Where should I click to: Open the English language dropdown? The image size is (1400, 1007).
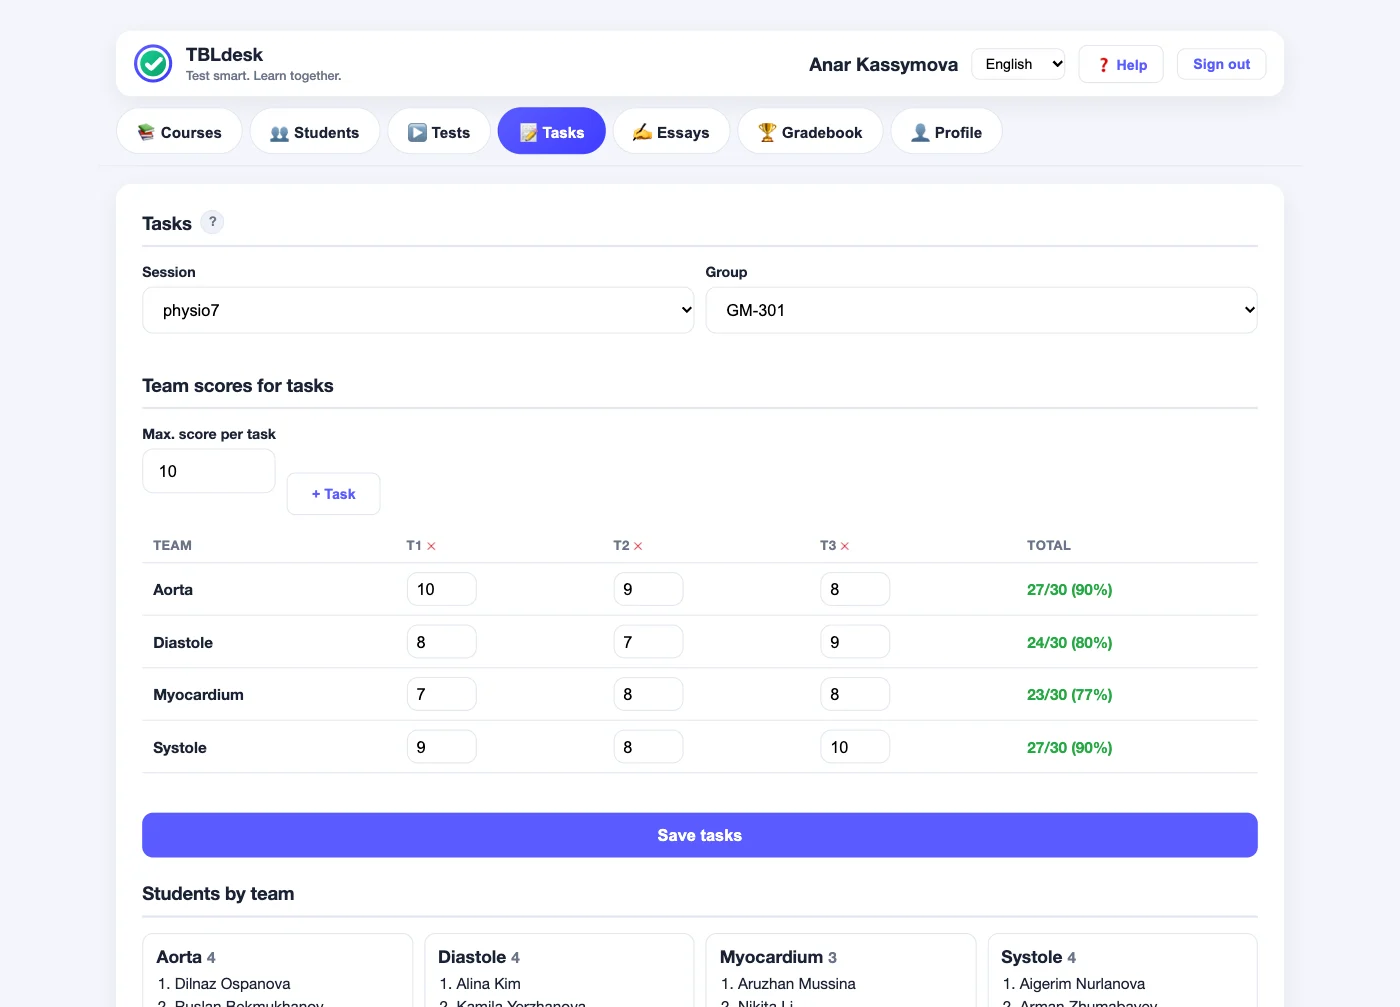point(1018,64)
